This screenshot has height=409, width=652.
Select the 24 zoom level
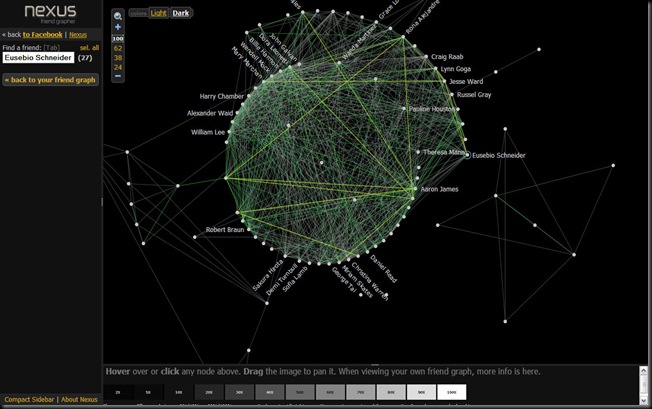pos(118,67)
